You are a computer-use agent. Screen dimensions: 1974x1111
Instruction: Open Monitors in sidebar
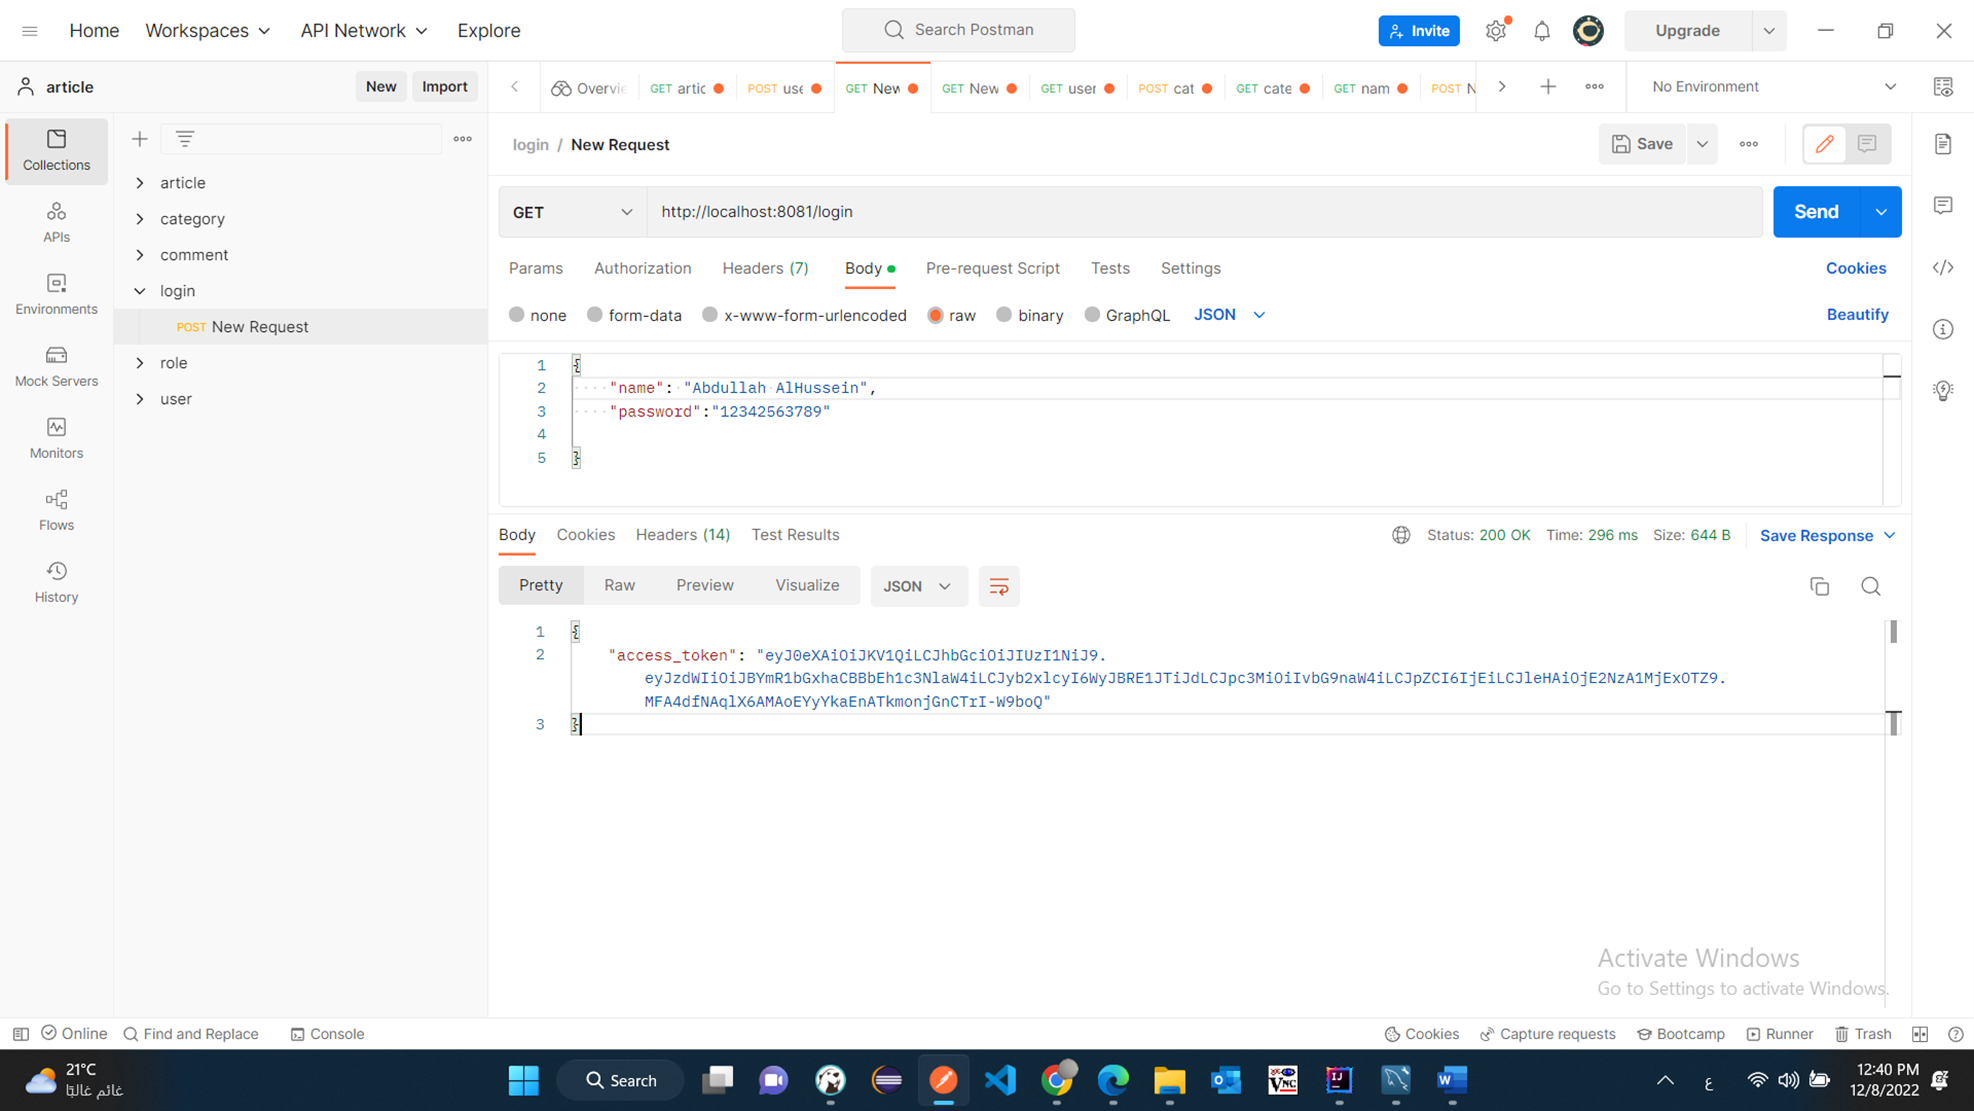tap(56, 438)
